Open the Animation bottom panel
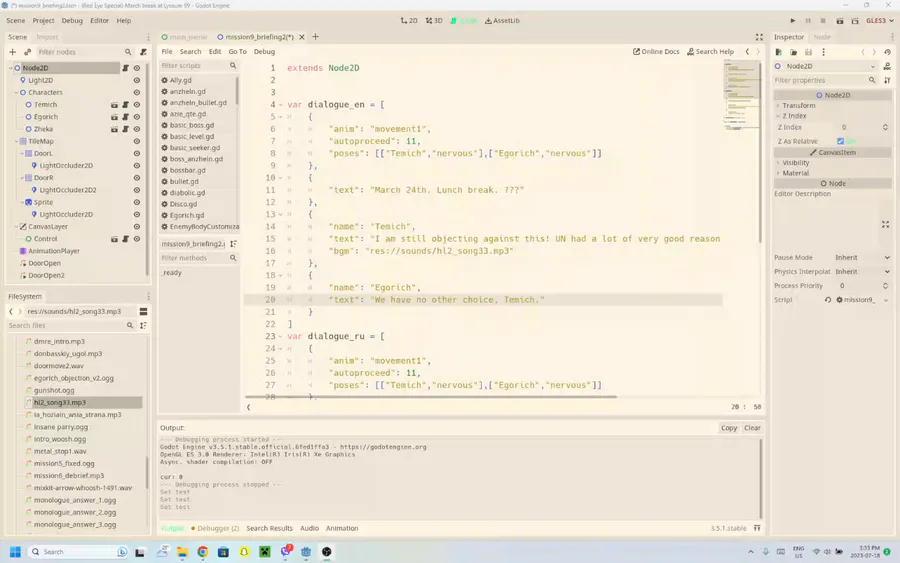The height and width of the screenshot is (563, 900). pos(342,528)
